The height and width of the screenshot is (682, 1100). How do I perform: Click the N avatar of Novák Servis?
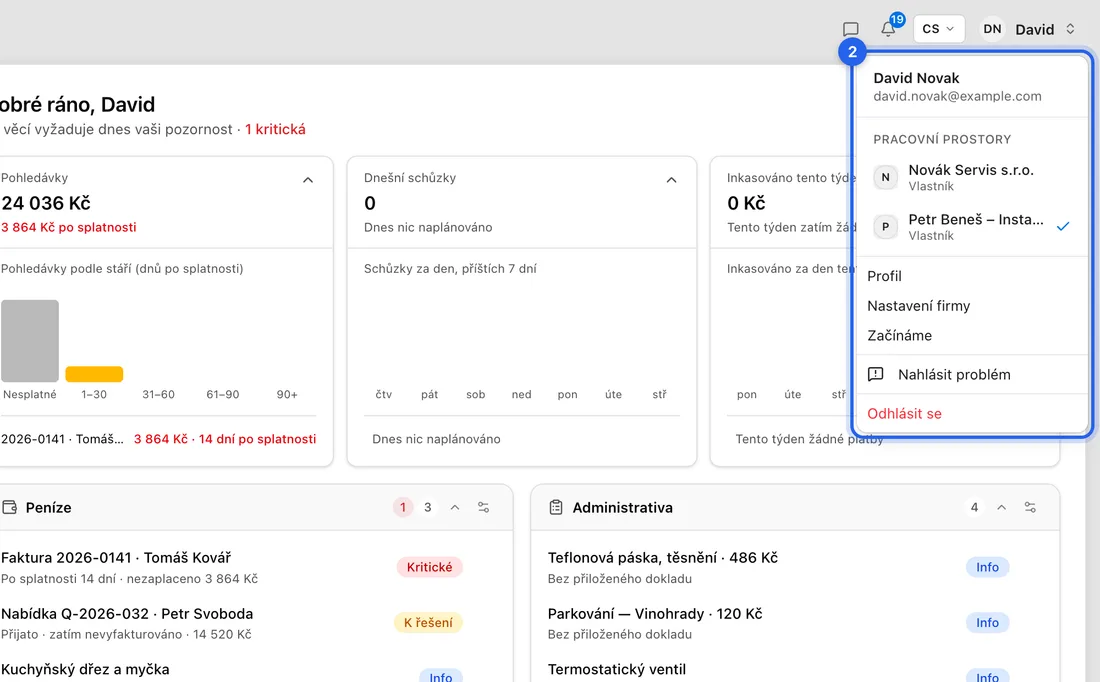tap(885, 178)
